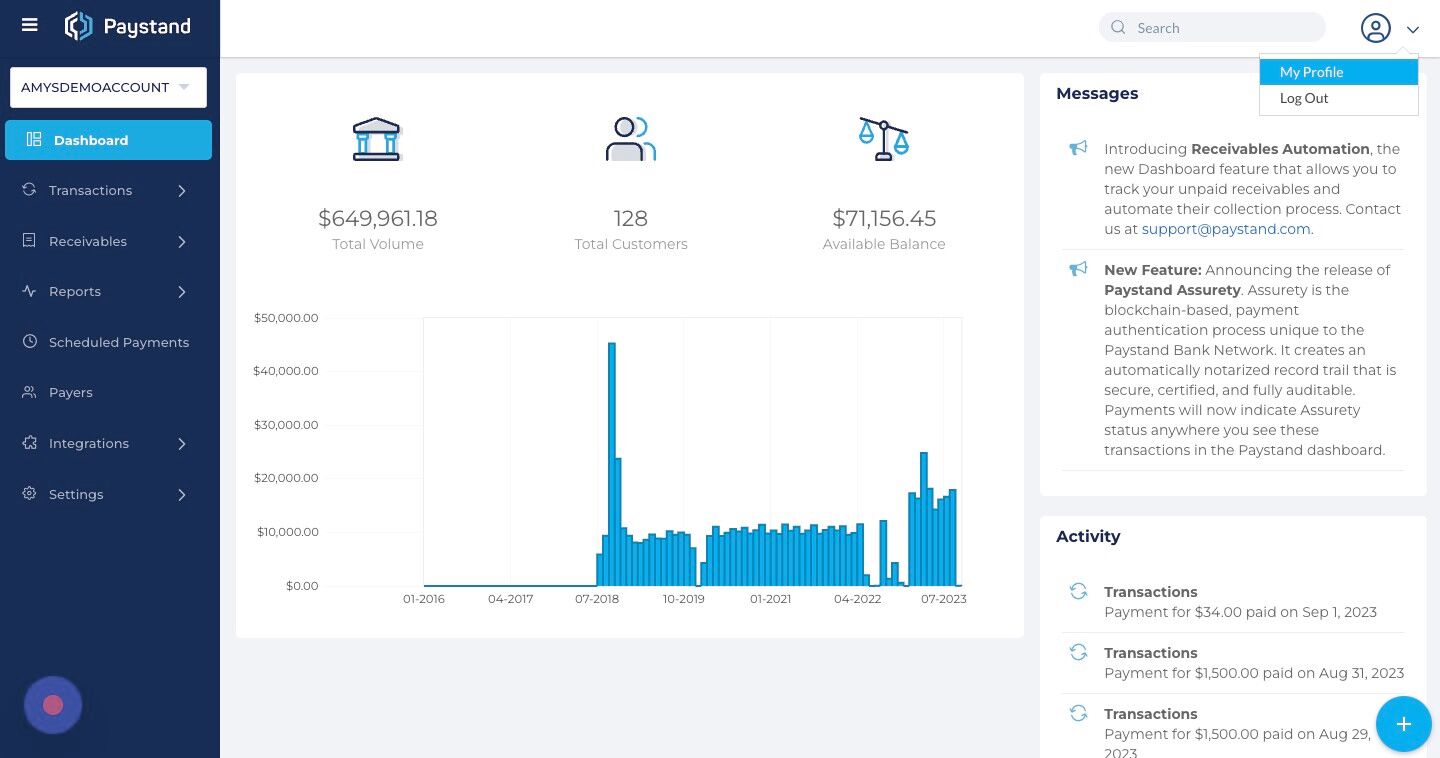Click the Dashboard grid icon
This screenshot has height=758, width=1440.
coord(34,140)
